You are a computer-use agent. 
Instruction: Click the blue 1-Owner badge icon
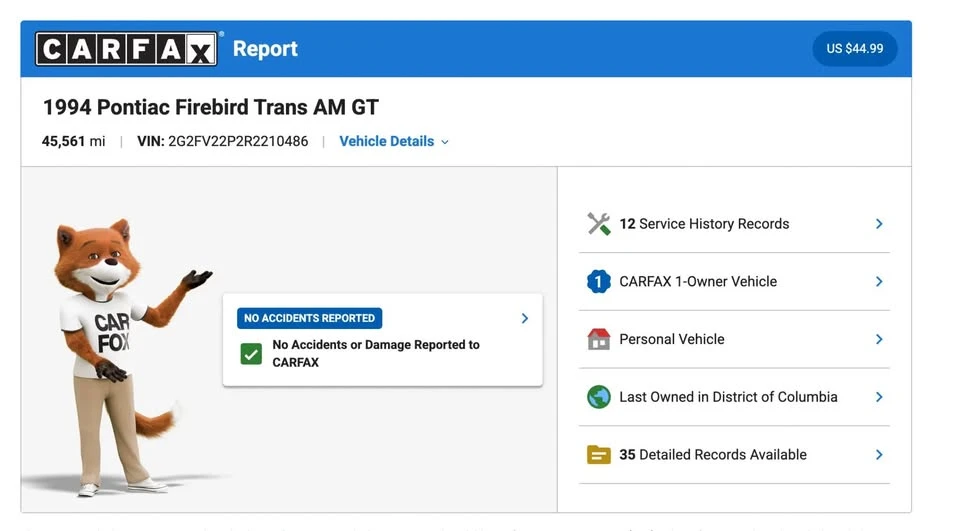point(598,282)
